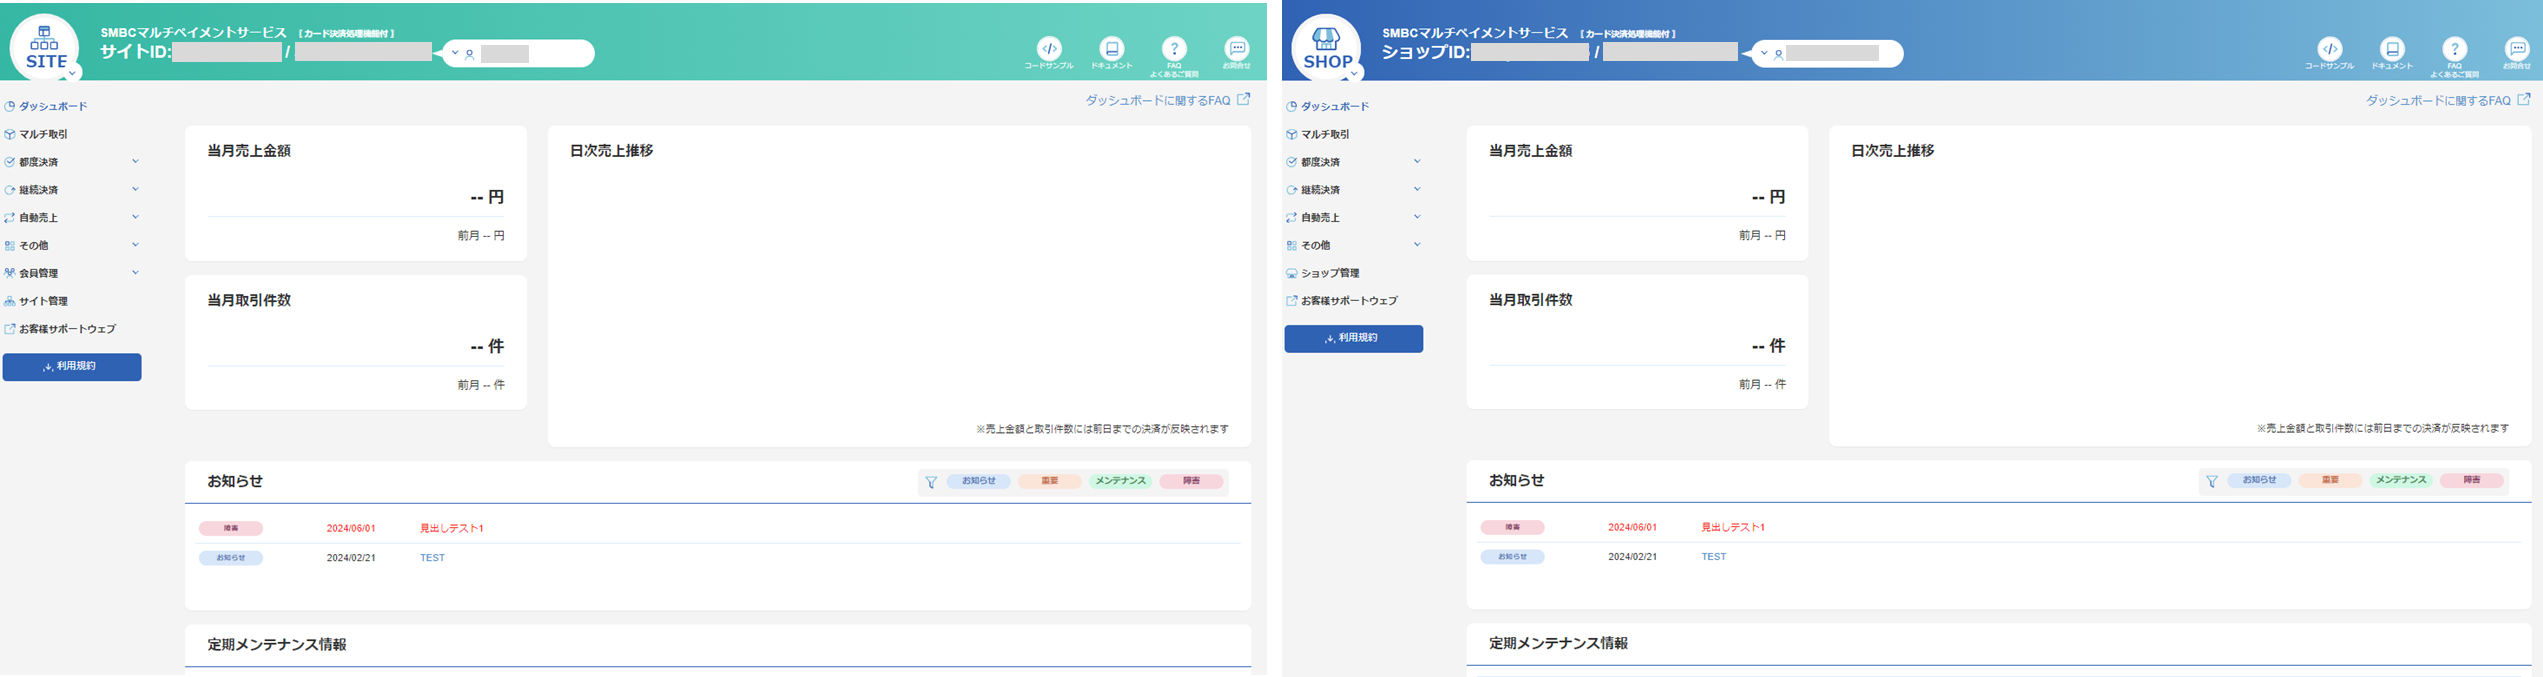Open お問合せ chat icon in SHOP header

(2517, 53)
